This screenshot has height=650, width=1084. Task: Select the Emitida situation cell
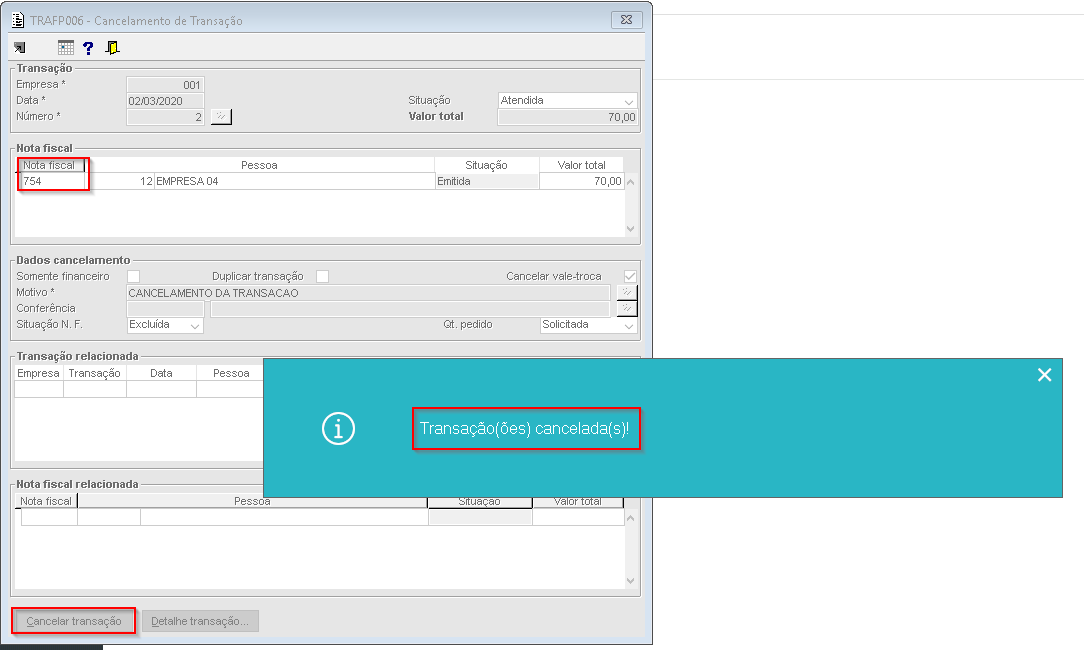coord(487,181)
